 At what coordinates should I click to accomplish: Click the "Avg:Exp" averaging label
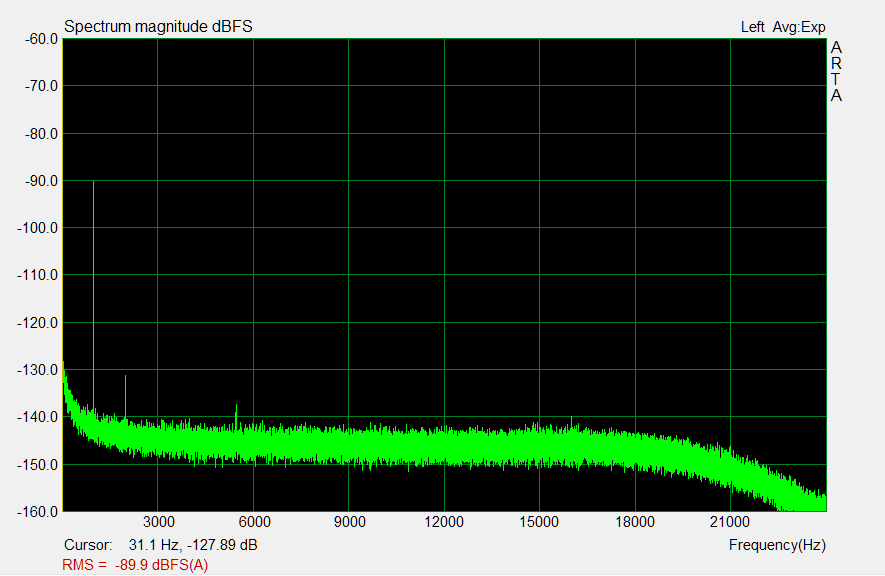click(x=799, y=27)
